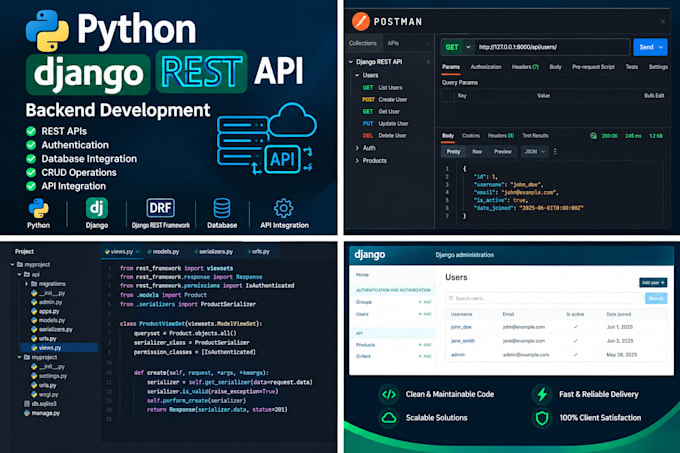Click the code brackets icon for Clean & Maintainable Code
Screen dimensions: 680x453
[x=389, y=394]
